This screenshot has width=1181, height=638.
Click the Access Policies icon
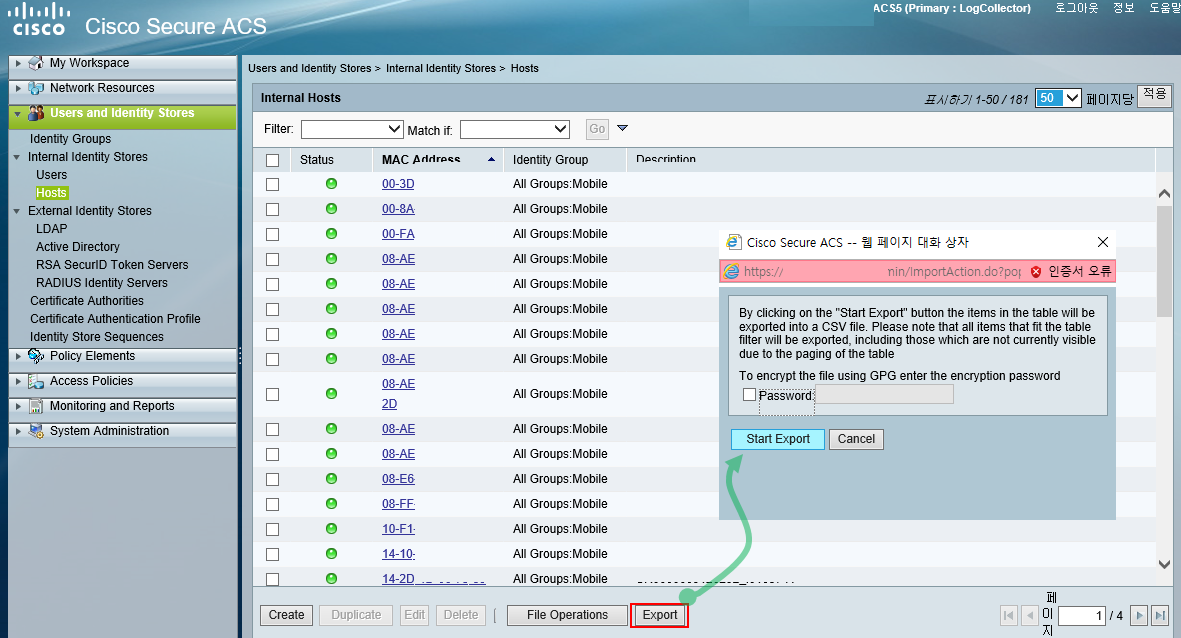click(35, 381)
